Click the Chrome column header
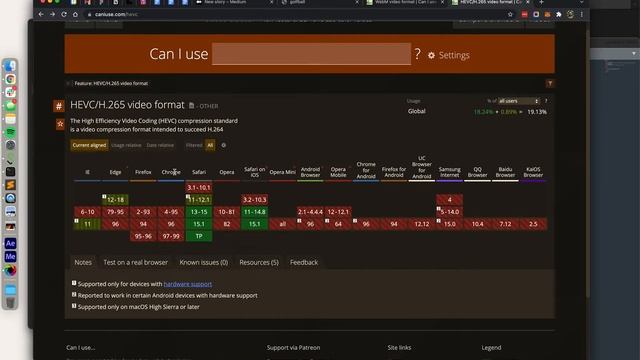The height and width of the screenshot is (360, 640). click(171, 172)
